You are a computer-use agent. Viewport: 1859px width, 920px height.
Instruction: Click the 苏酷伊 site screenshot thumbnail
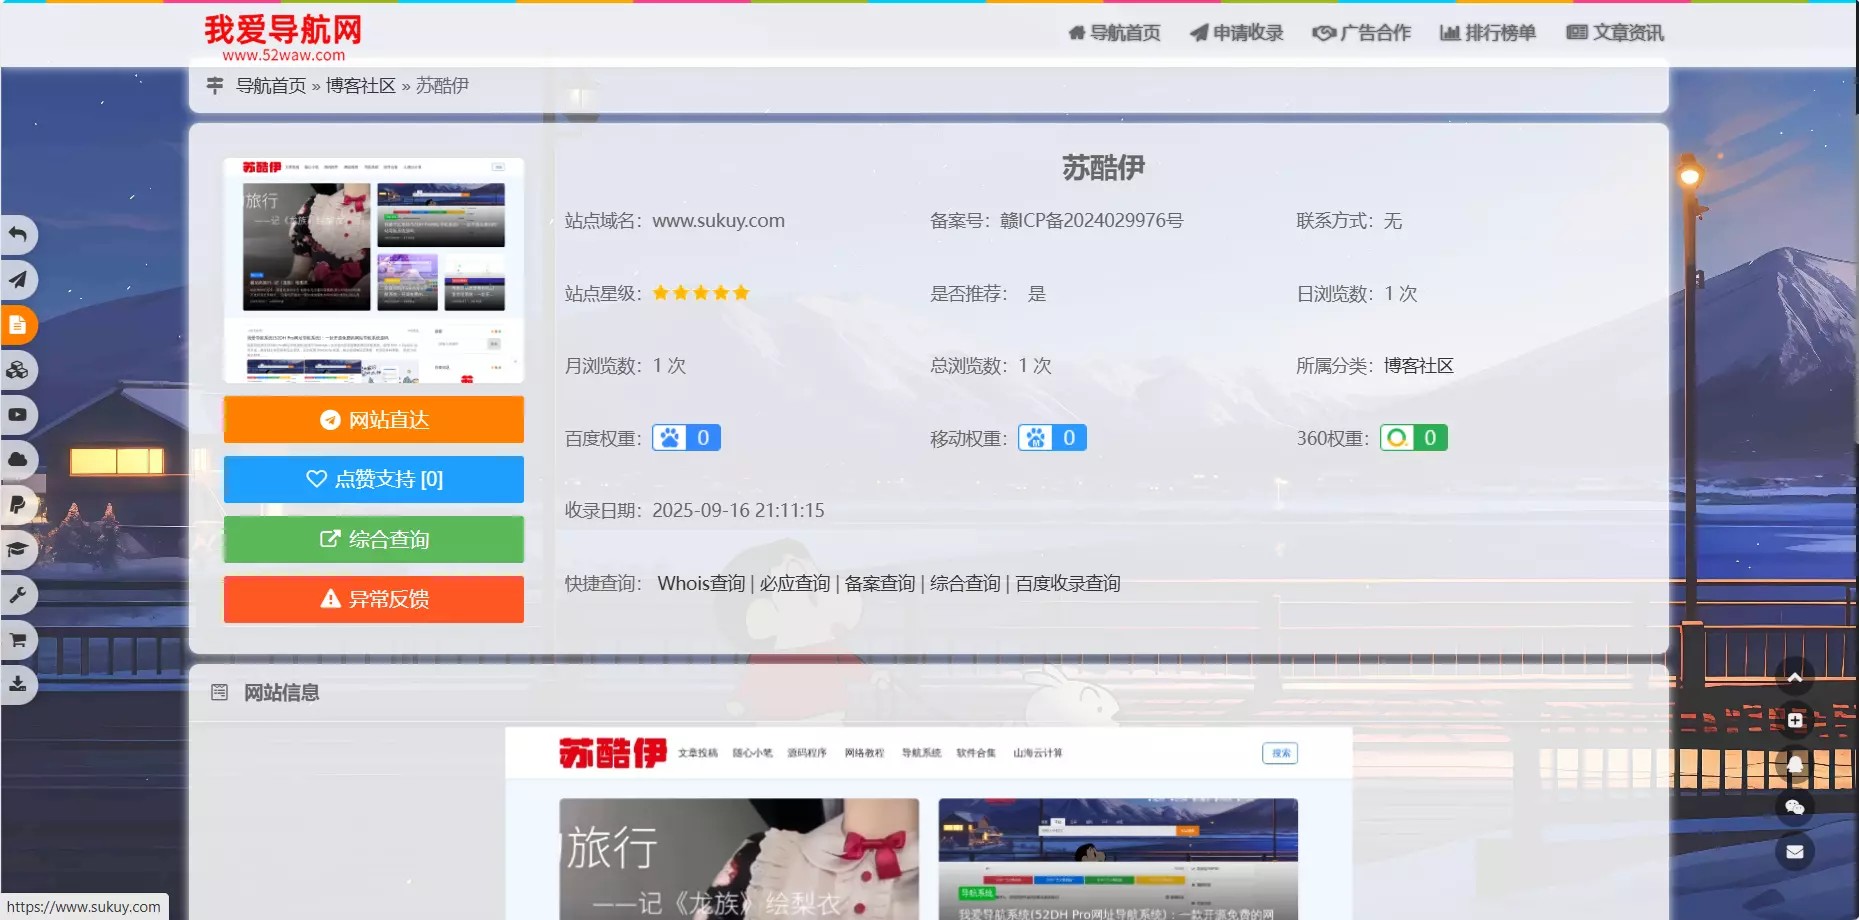373,269
